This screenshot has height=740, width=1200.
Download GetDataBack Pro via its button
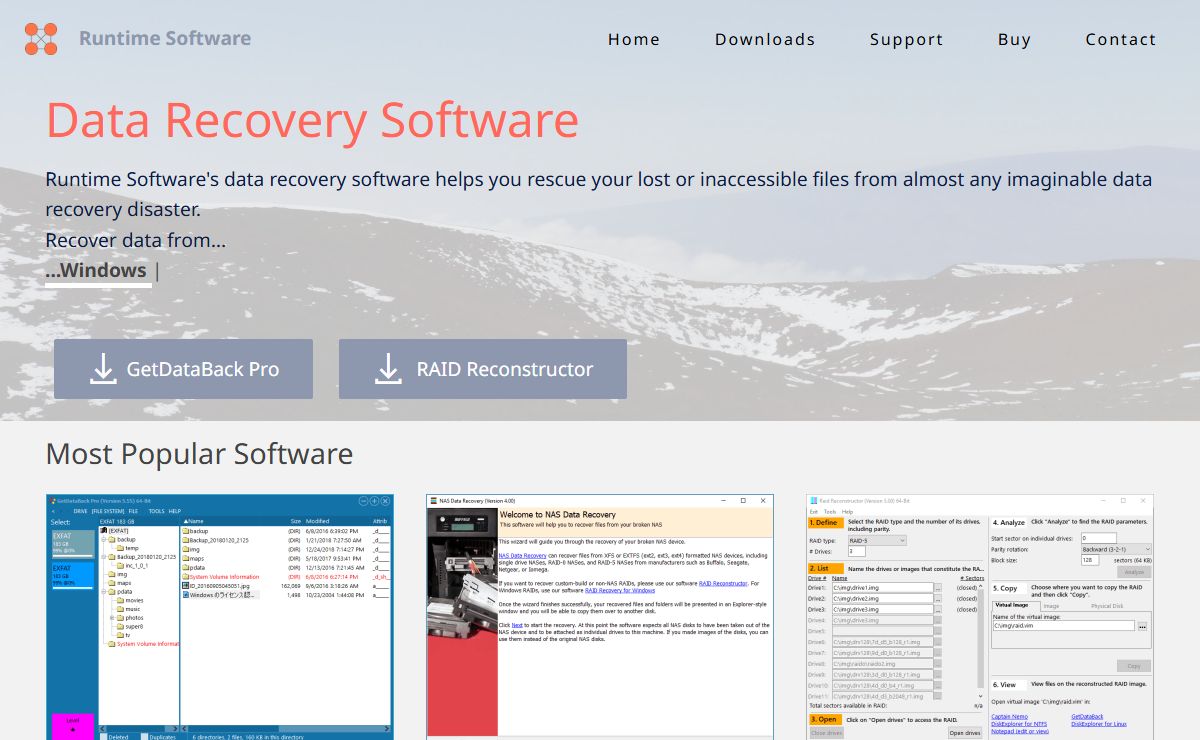(x=183, y=369)
